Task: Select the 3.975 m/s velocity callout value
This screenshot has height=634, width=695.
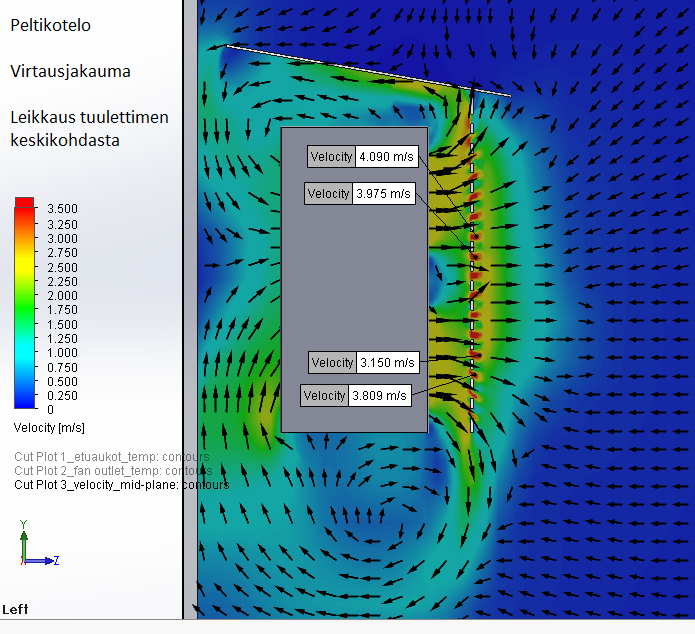Action: [x=384, y=194]
